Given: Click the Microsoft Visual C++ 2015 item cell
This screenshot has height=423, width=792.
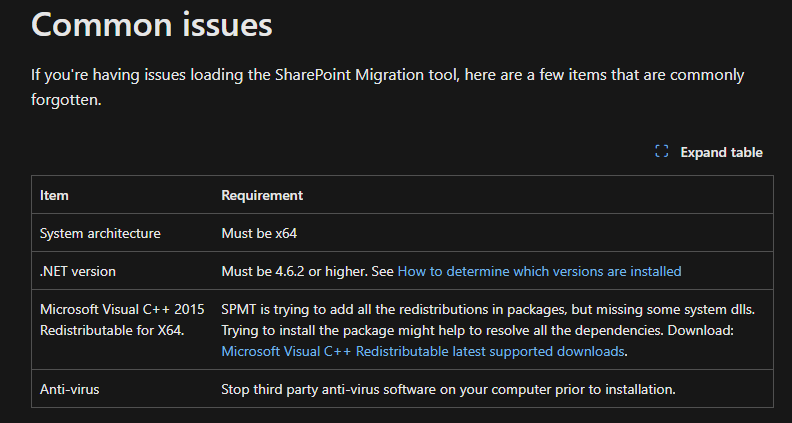Looking at the screenshot, I should (x=121, y=310).
